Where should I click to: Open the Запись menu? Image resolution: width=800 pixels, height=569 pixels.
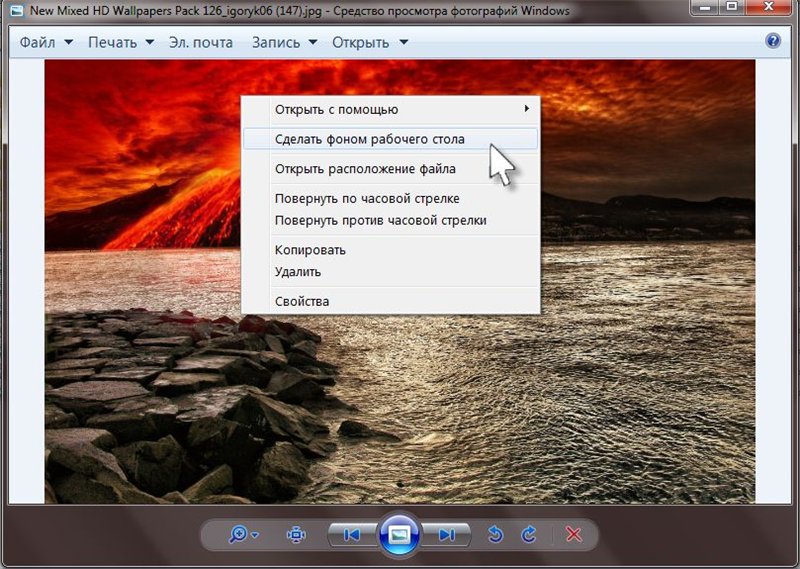tap(284, 42)
